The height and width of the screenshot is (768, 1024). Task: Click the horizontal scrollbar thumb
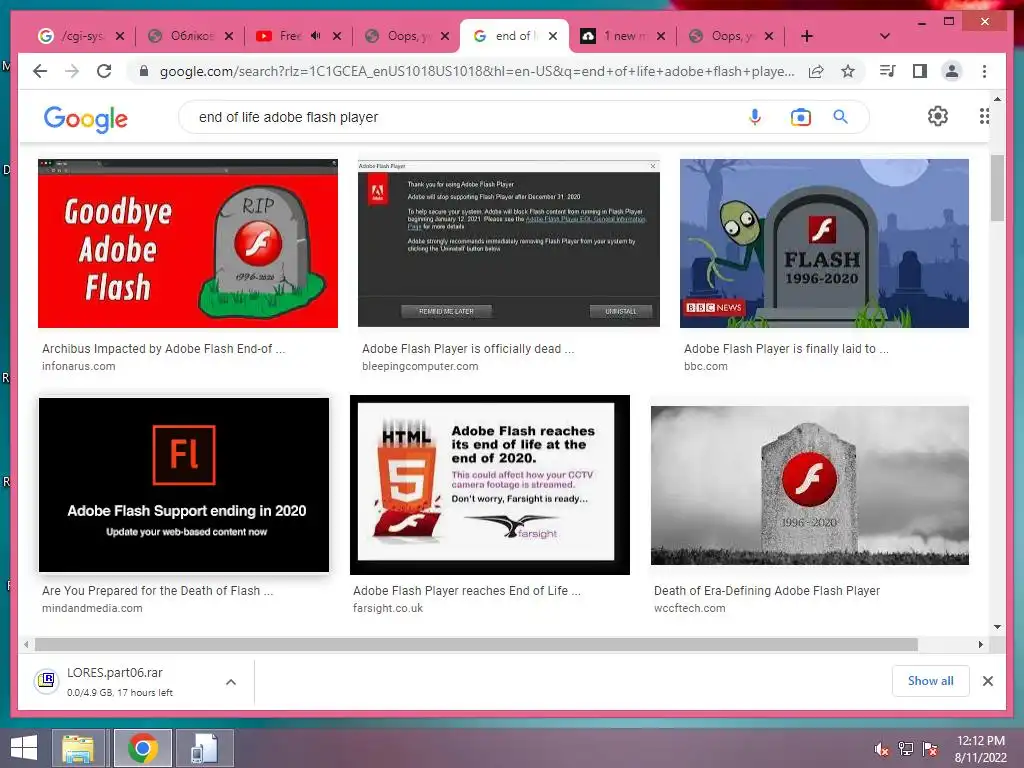pyautogui.click(x=476, y=645)
